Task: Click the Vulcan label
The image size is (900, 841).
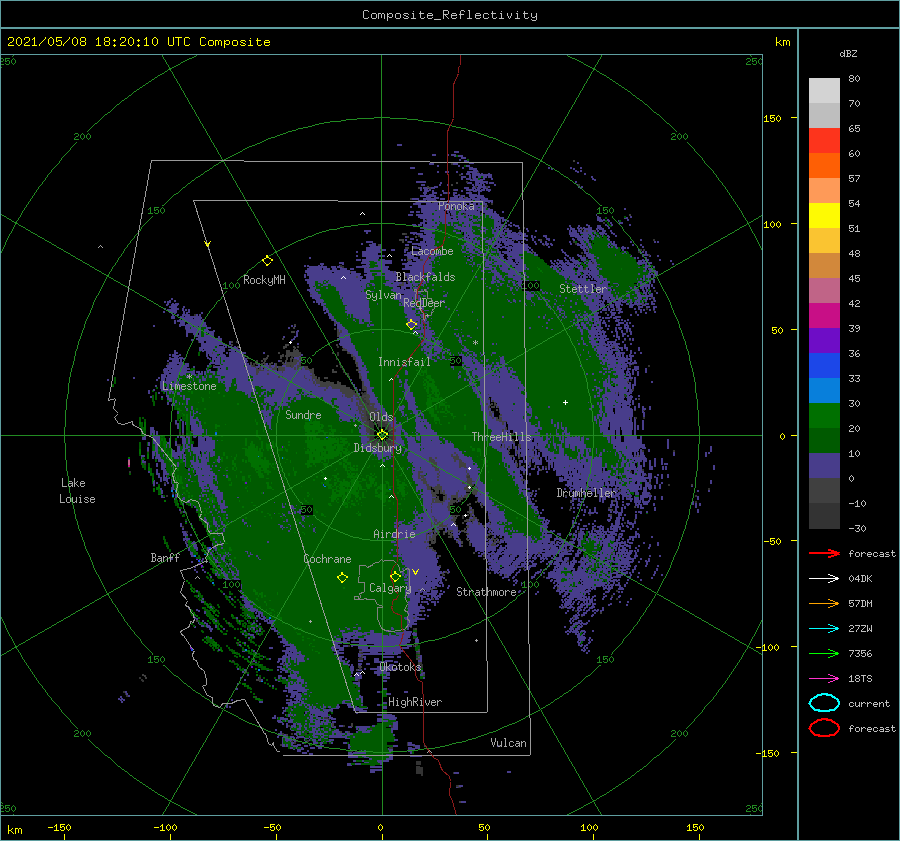Action: point(509,743)
